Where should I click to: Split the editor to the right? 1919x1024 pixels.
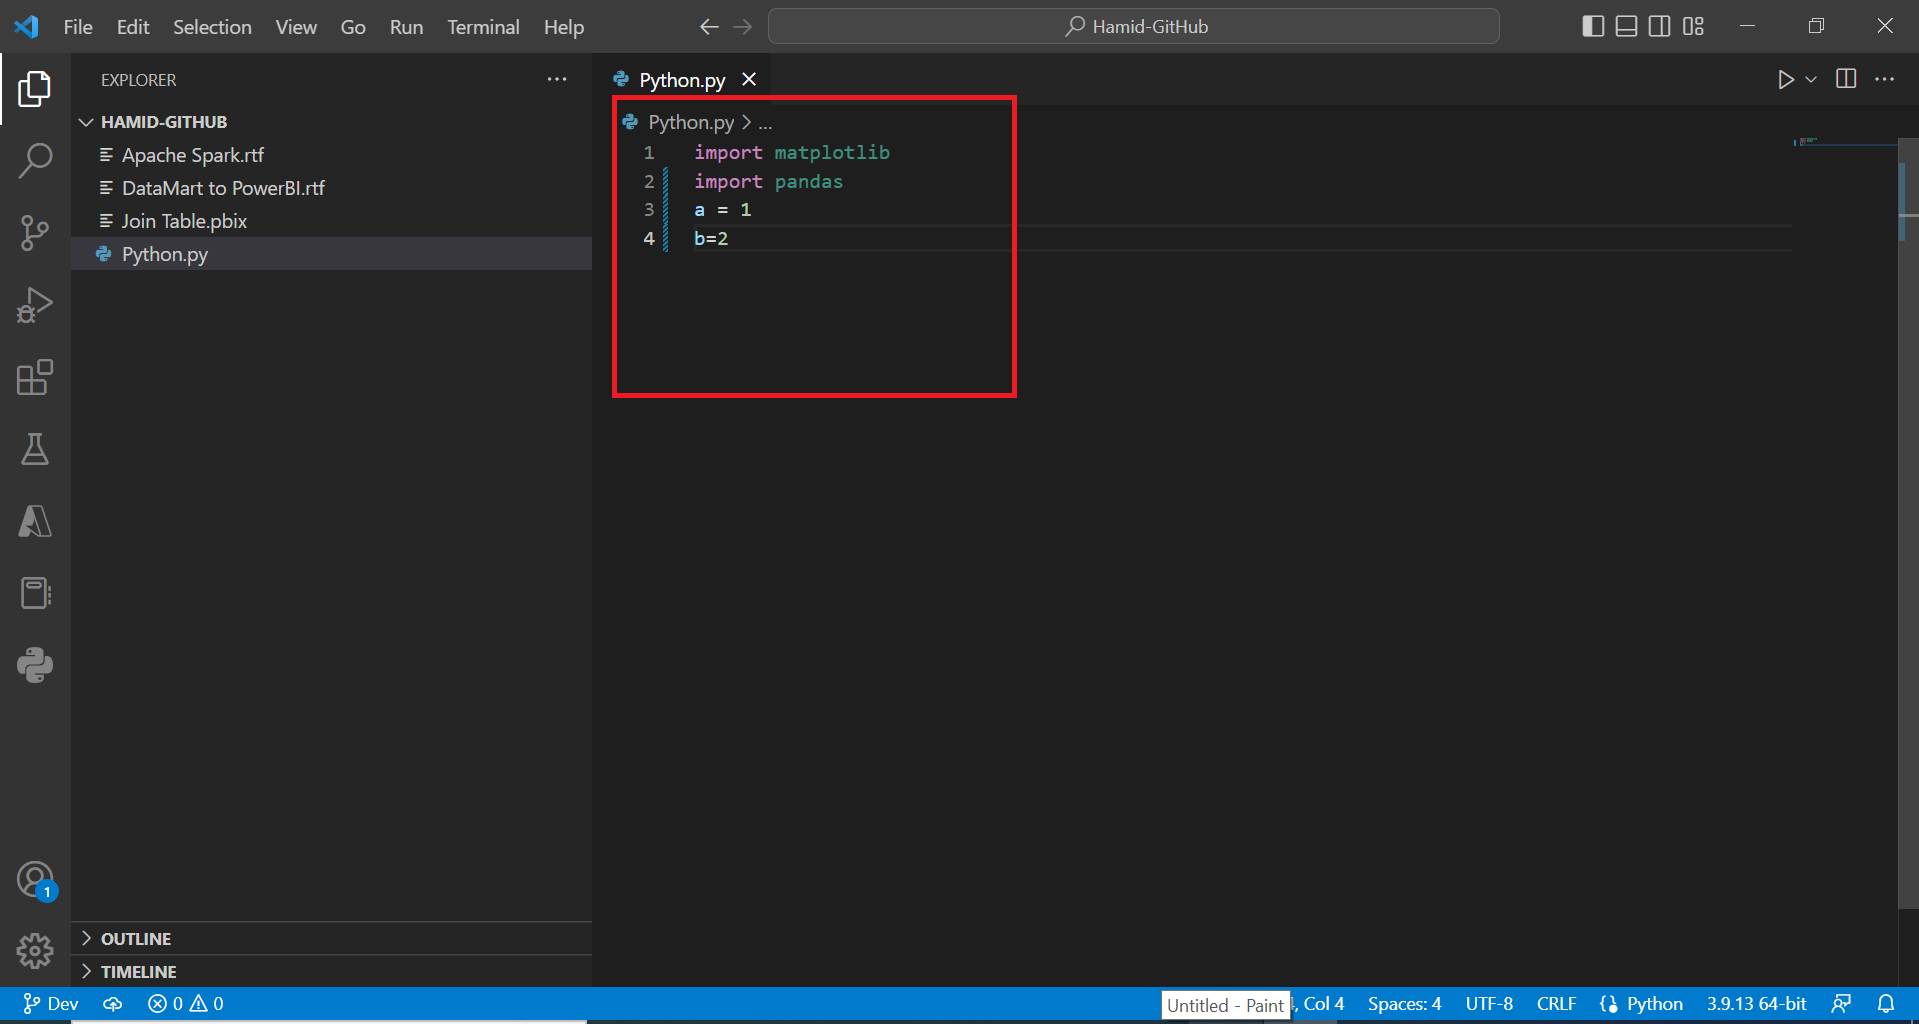click(x=1846, y=79)
